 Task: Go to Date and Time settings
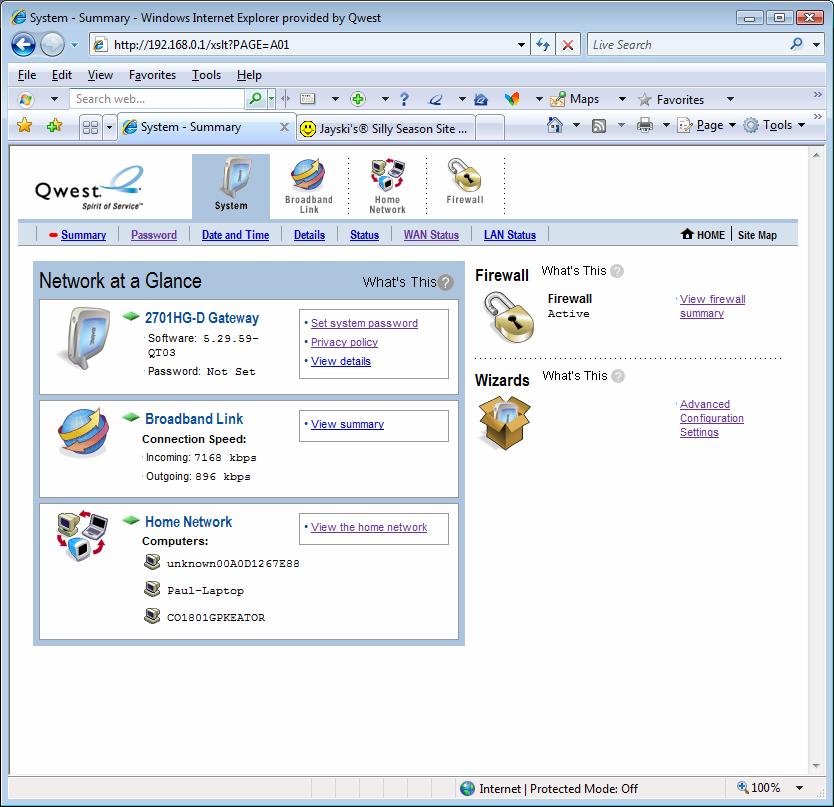tap(235, 235)
